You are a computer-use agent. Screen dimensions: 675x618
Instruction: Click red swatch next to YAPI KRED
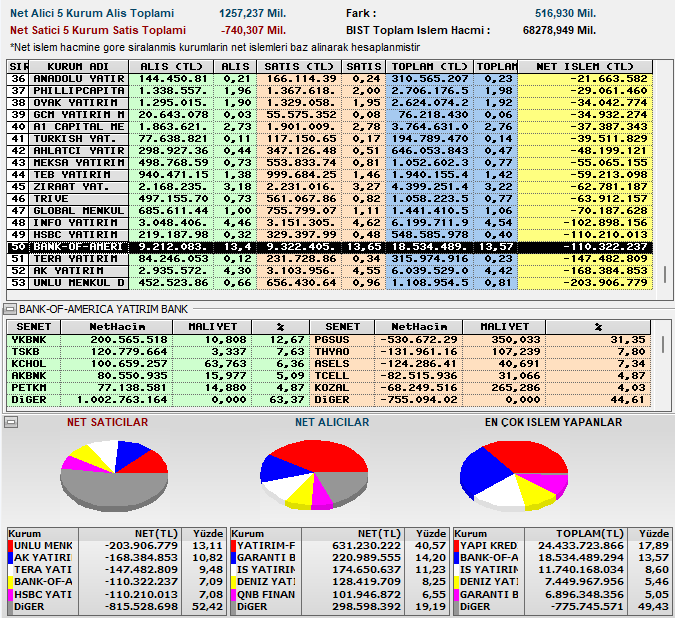(457, 546)
